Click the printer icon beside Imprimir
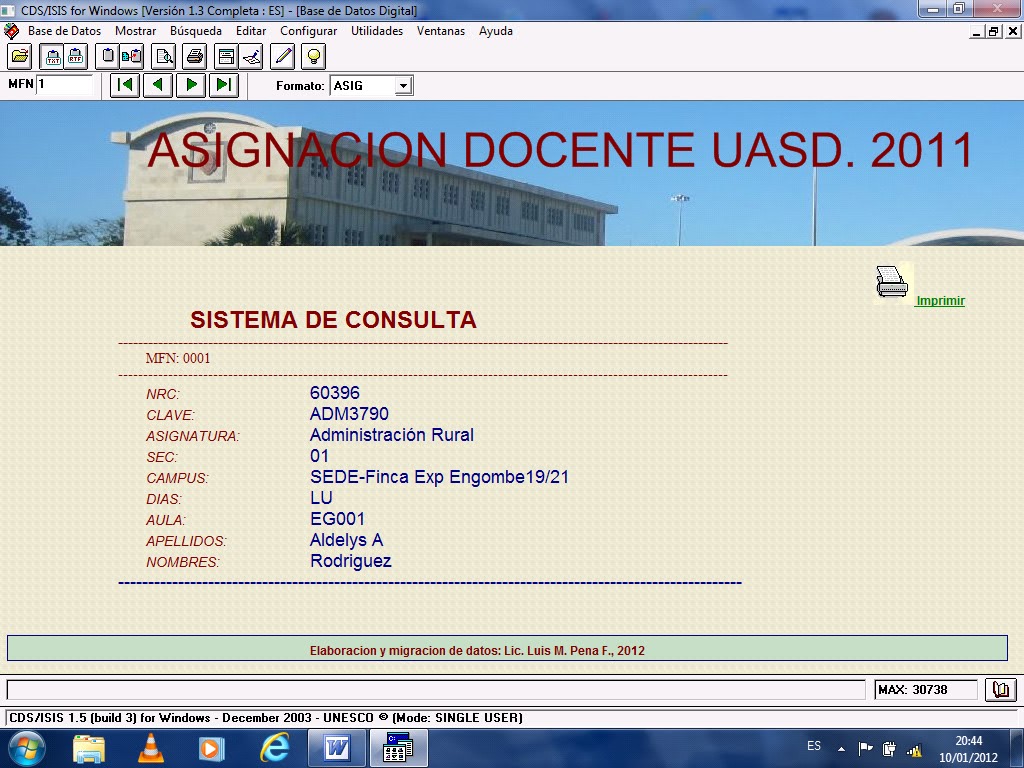The height and width of the screenshot is (768, 1024). tap(893, 281)
